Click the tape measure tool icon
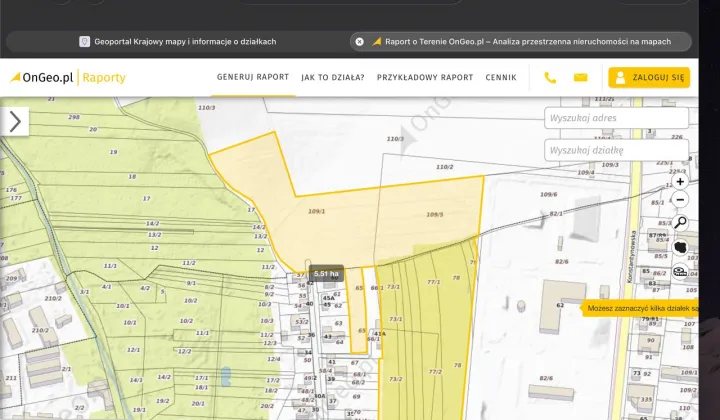The height and width of the screenshot is (420, 720). (x=680, y=271)
